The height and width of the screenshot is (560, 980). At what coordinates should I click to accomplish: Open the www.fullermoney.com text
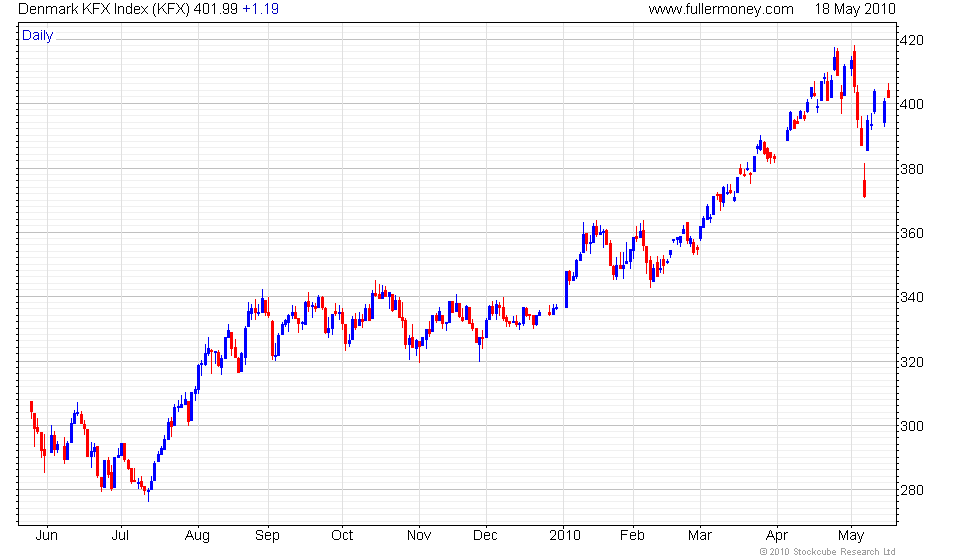tap(721, 9)
